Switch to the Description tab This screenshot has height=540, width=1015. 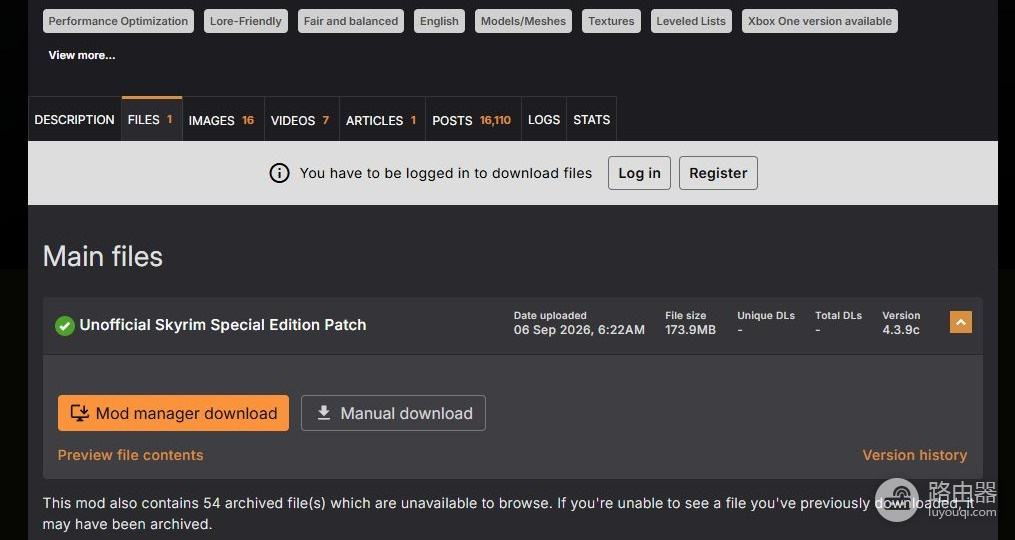[74, 120]
